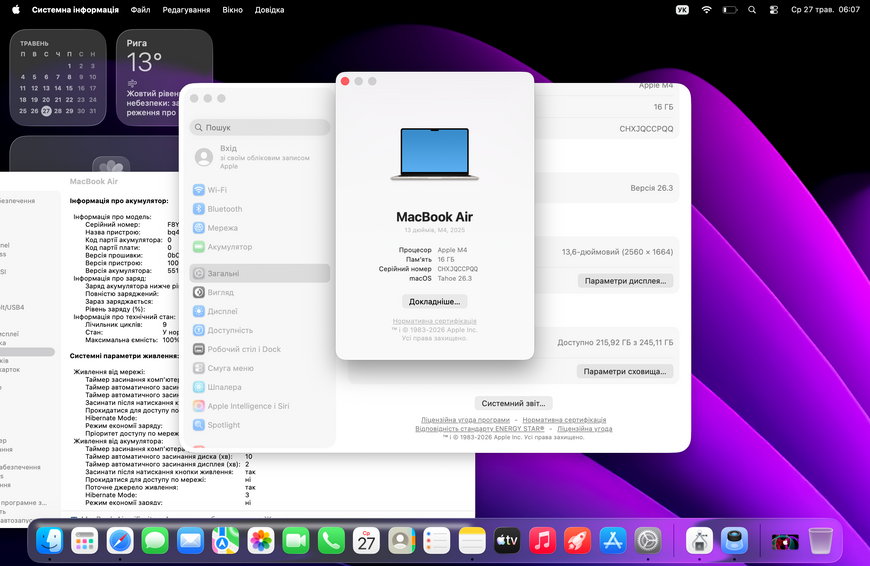Open Mail from the Dock
The width and height of the screenshot is (870, 566).
pyautogui.click(x=190, y=540)
